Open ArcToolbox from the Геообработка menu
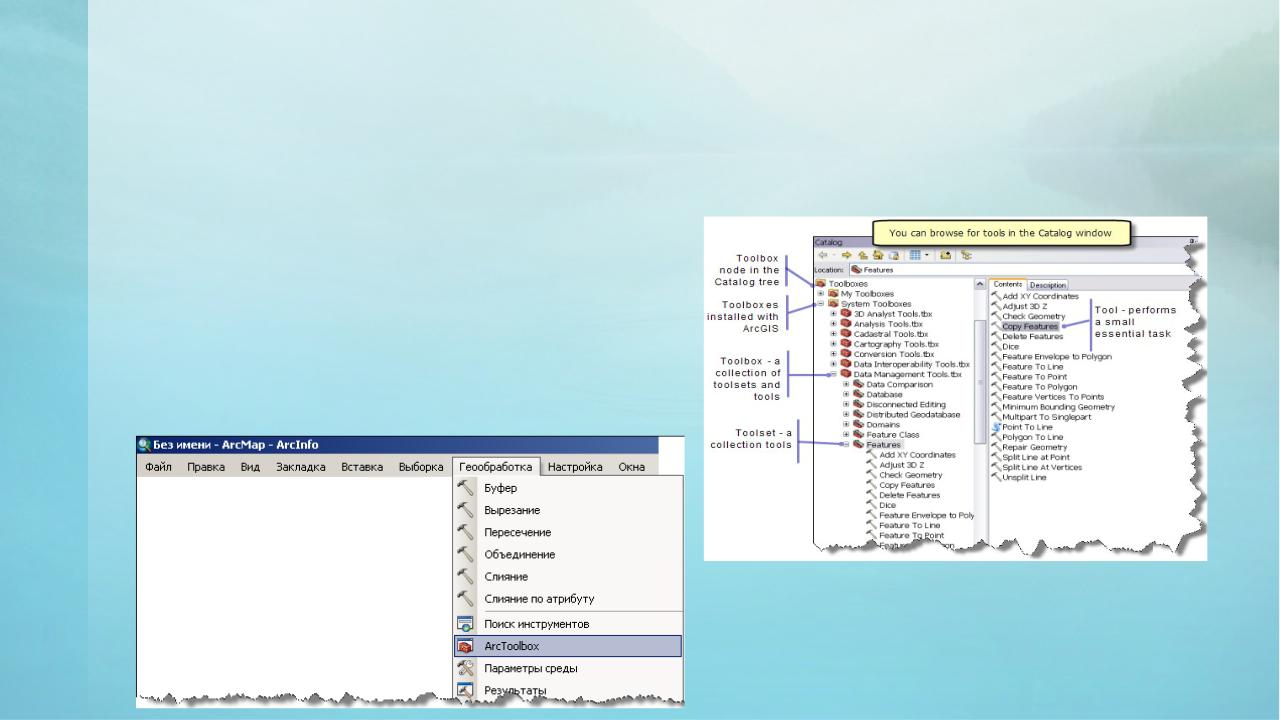 568,646
